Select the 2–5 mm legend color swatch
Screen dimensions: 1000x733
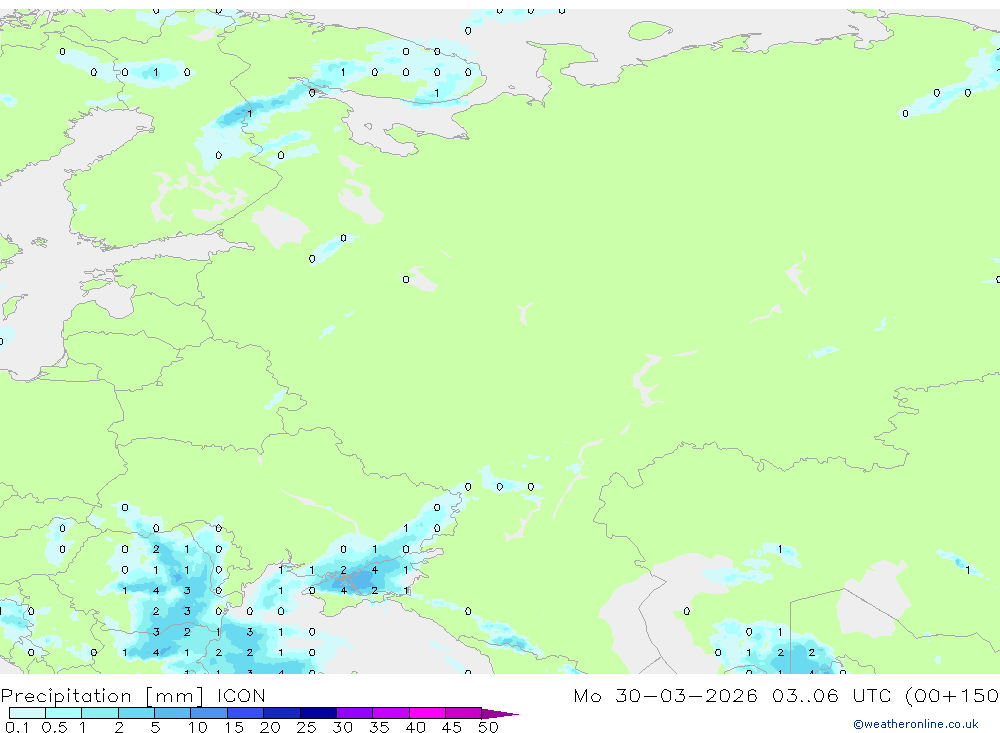coord(136,713)
